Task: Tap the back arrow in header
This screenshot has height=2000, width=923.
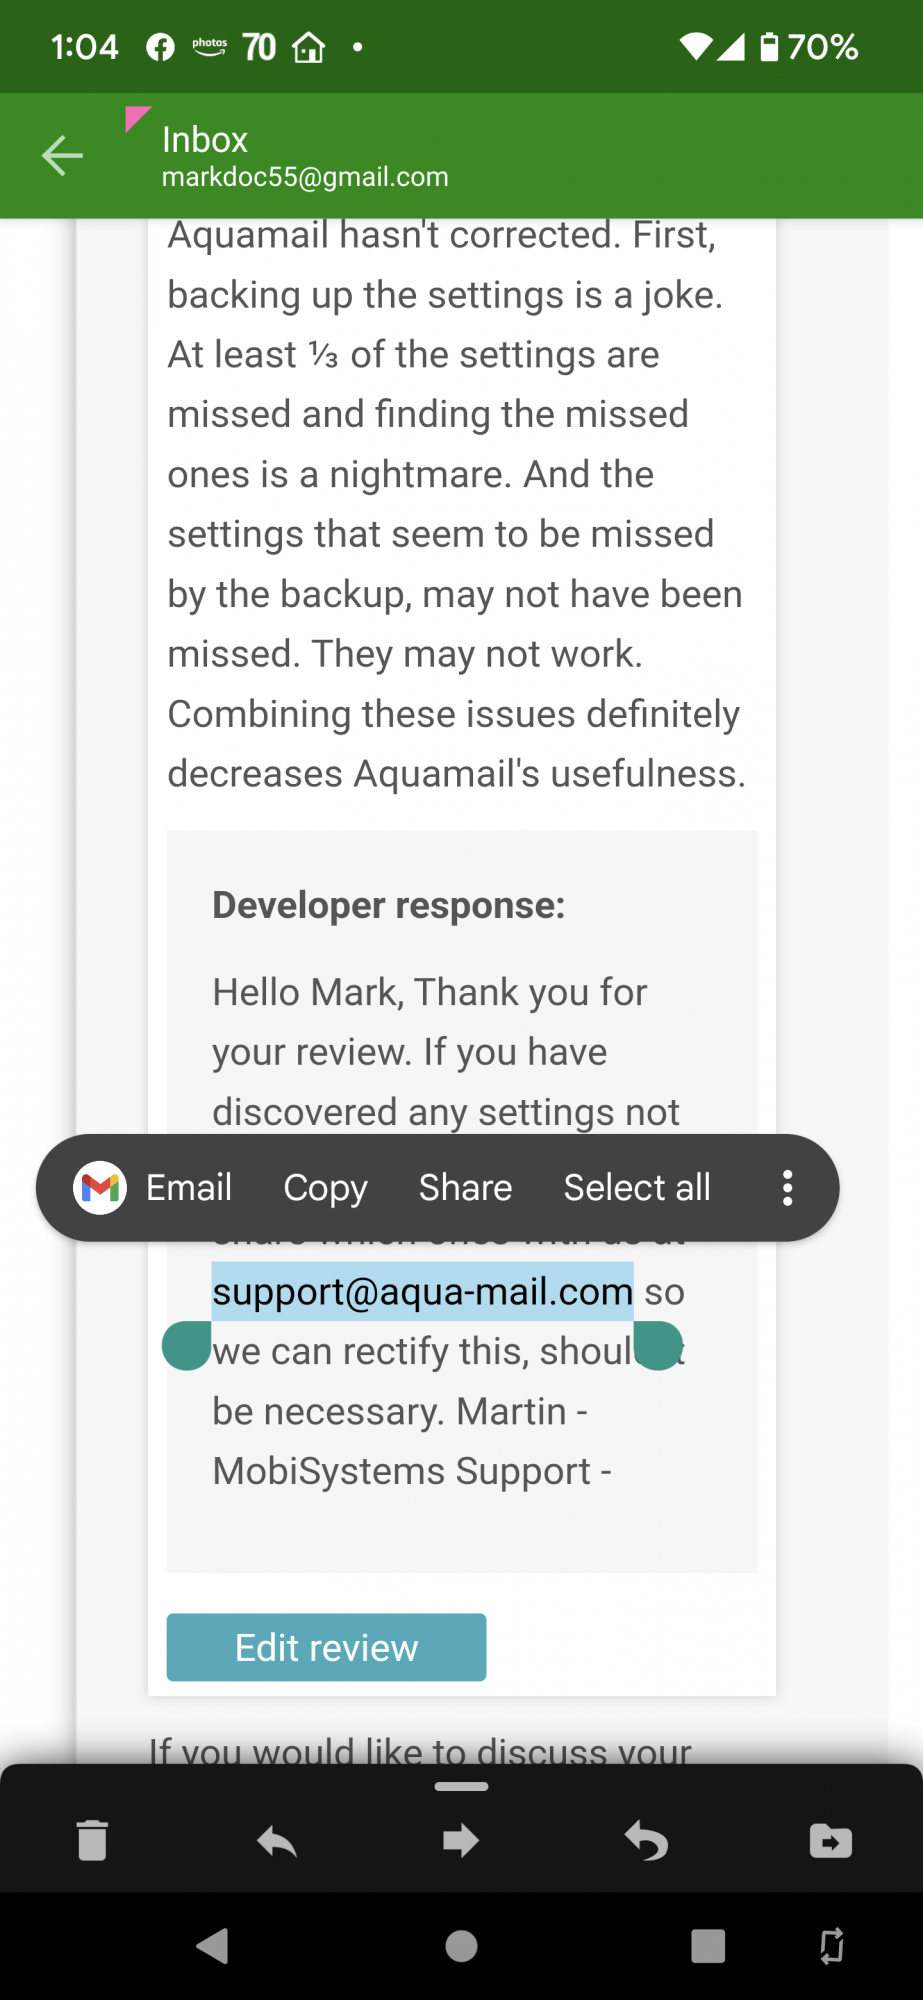Action: pyautogui.click(x=62, y=155)
